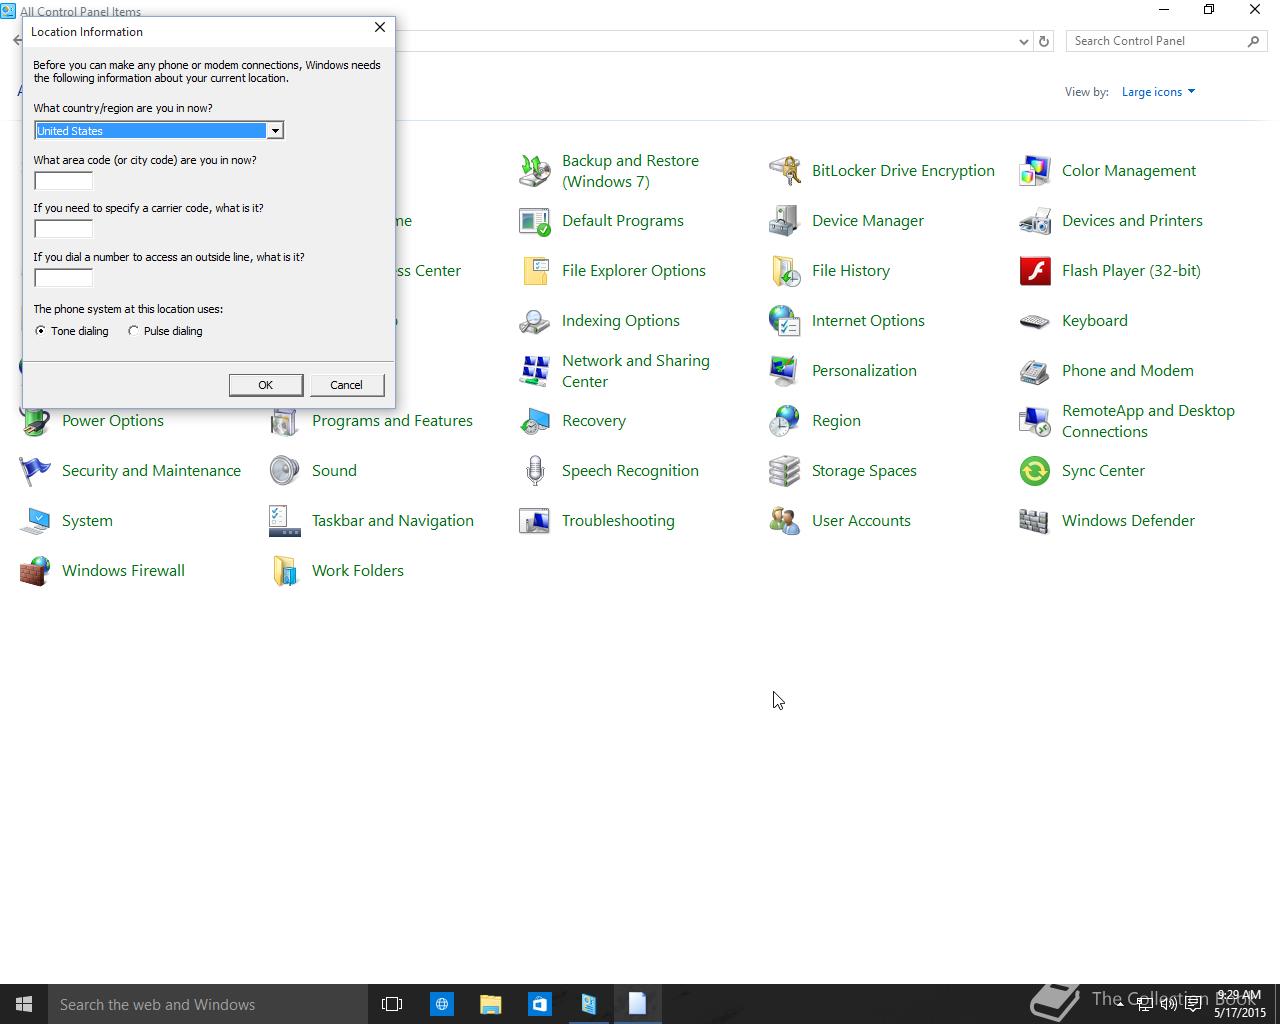Open the View by Large icons dropdown
This screenshot has width=1280, height=1024.
pos(1158,92)
